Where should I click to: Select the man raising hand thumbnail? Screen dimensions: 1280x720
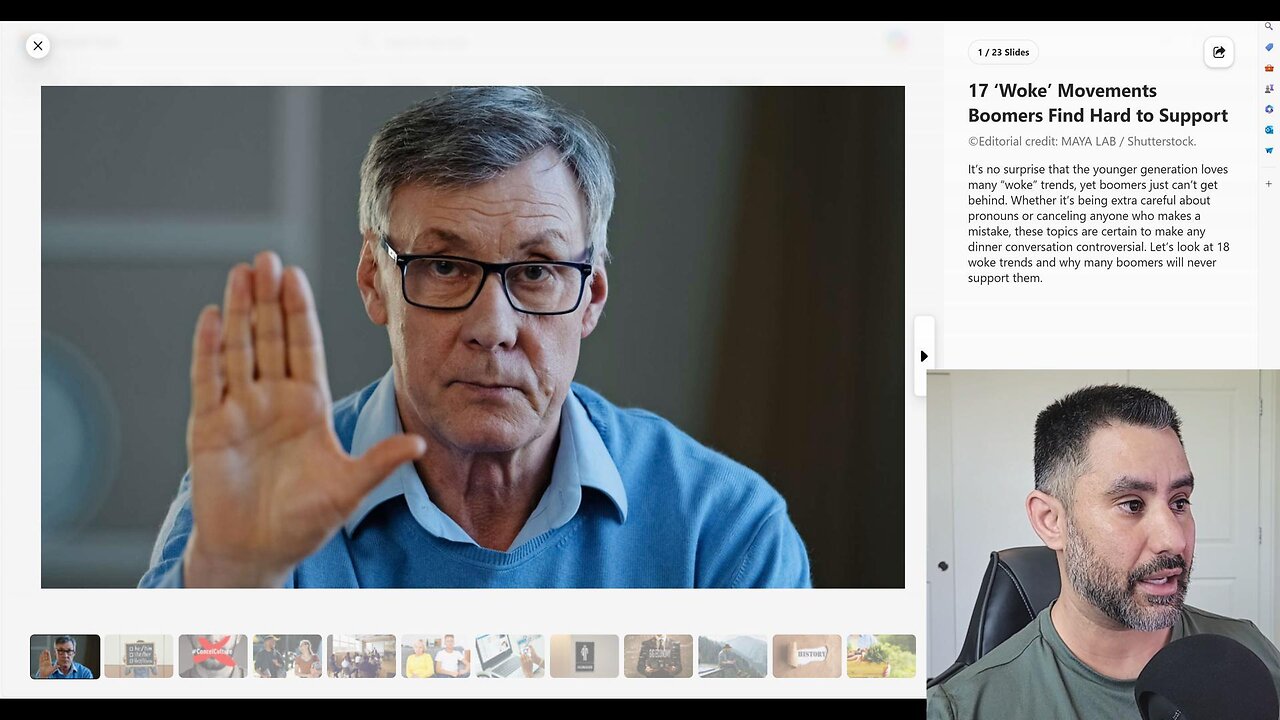[x=65, y=657]
